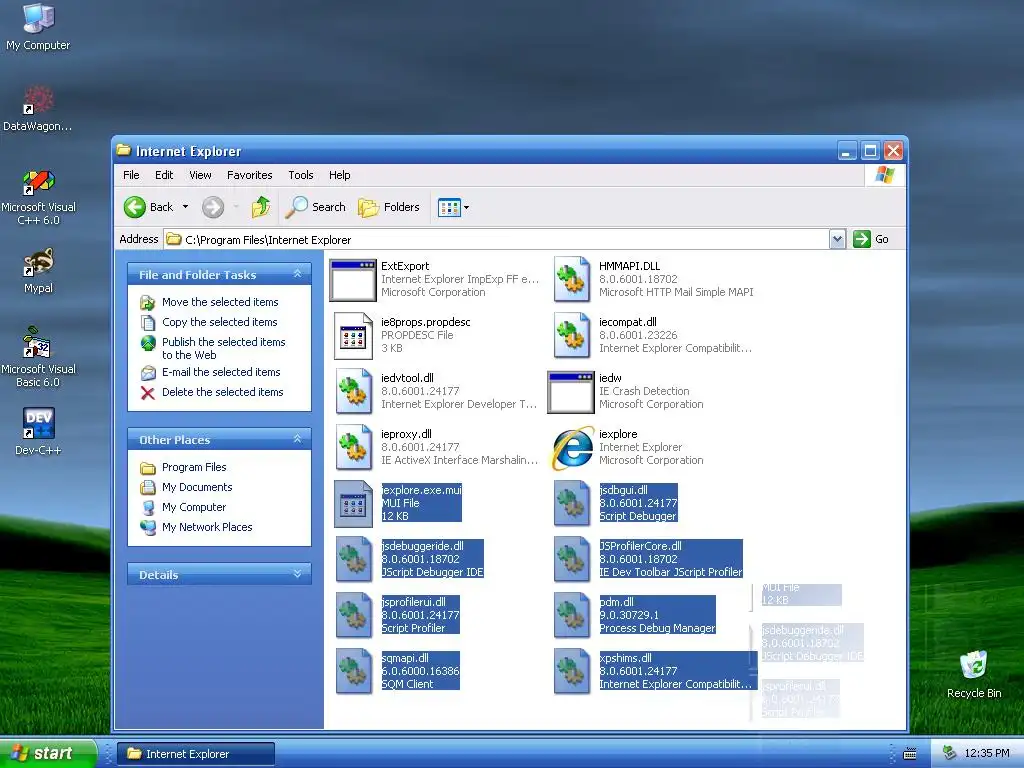Open the Back history dropdown arrow
Viewport: 1024px width, 768px height.
[185, 207]
